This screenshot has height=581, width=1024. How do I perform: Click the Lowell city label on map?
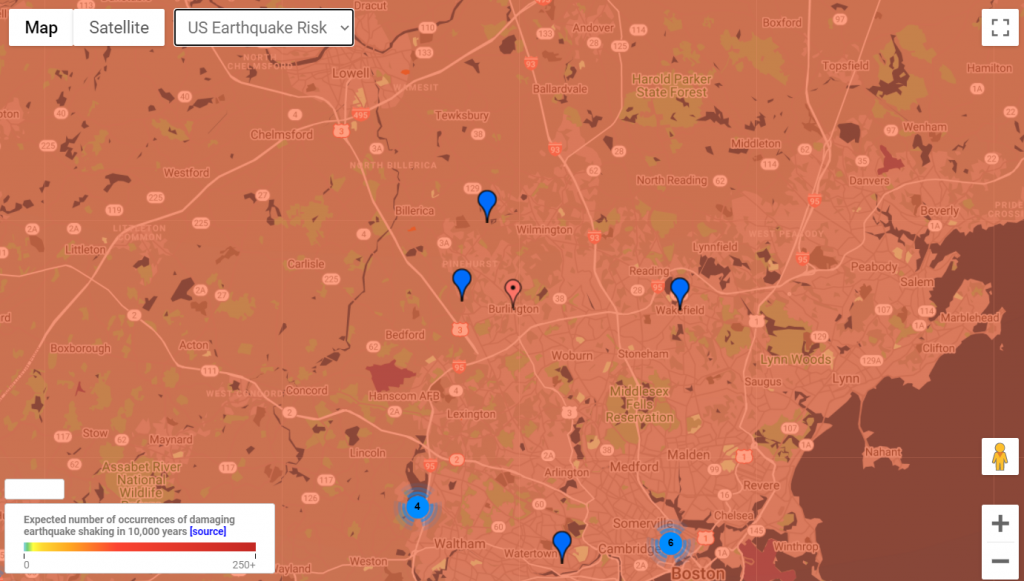351,74
